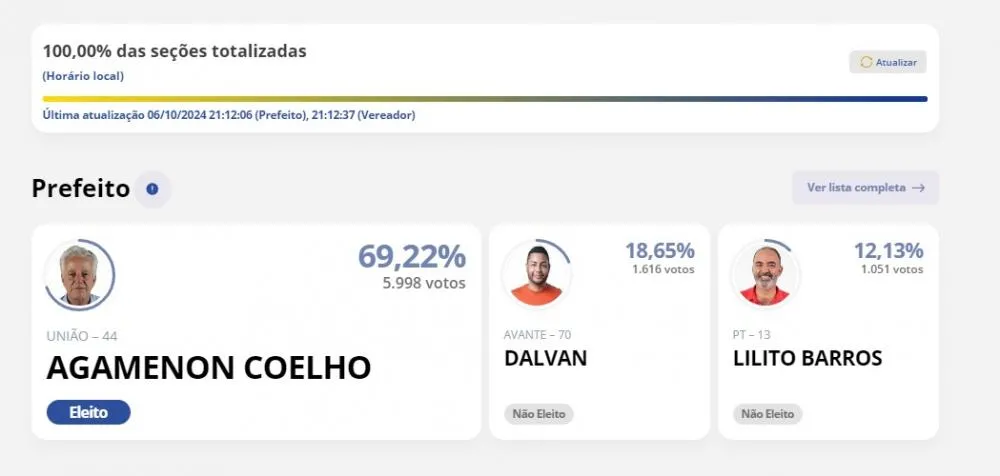Click the arrow icon beside Ver lista completa
This screenshot has height=476, width=1000.
coord(918,188)
